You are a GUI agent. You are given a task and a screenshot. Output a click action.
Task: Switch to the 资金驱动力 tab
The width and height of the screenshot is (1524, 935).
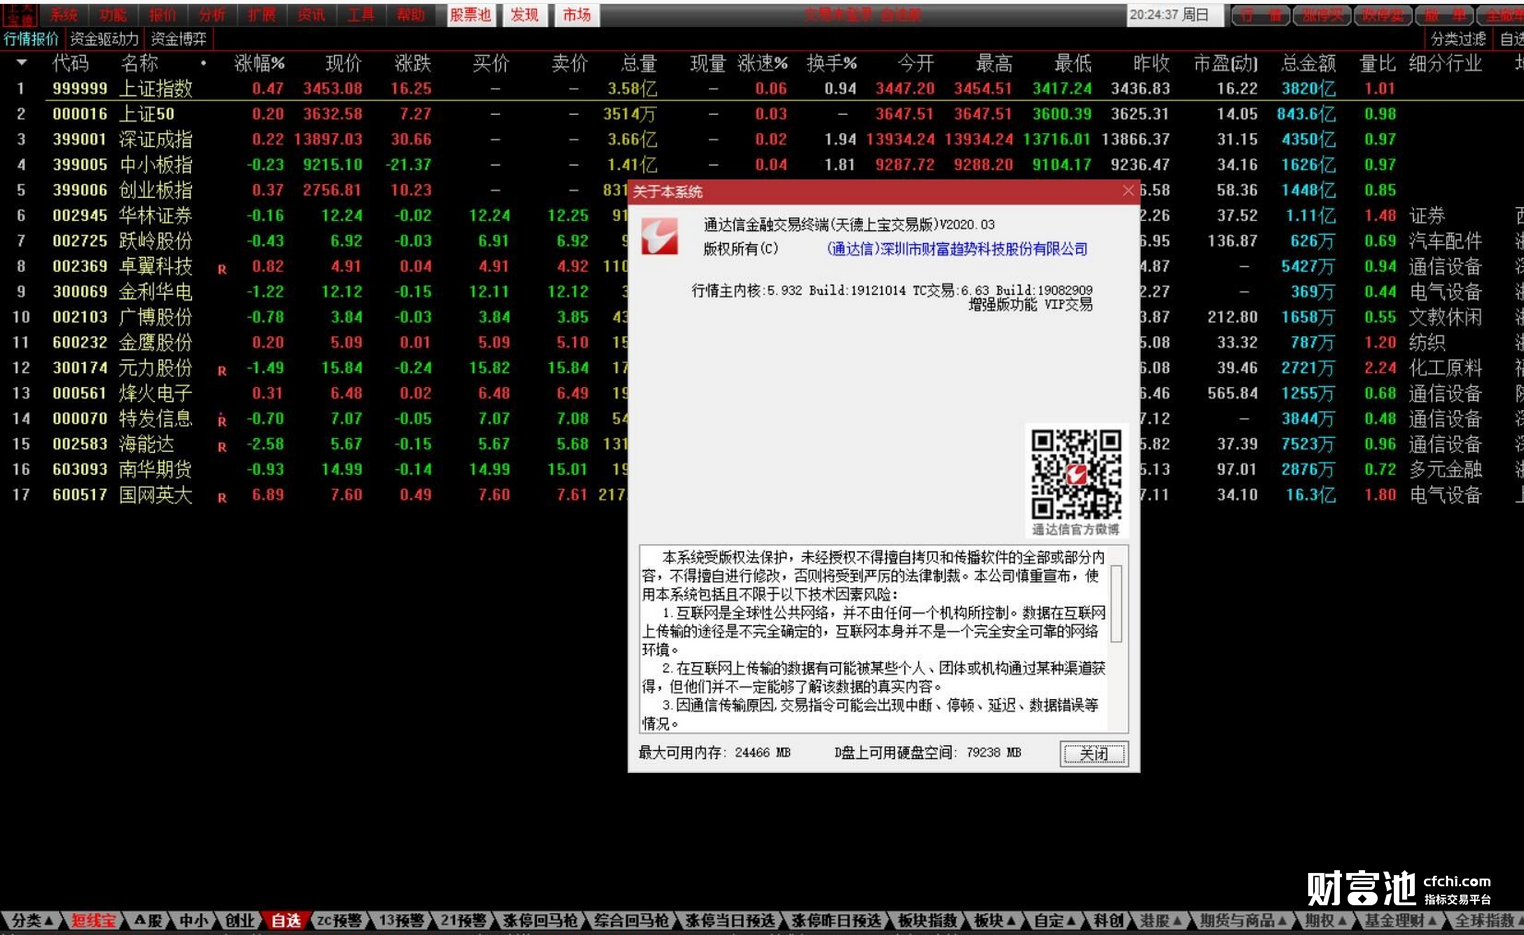click(x=104, y=39)
